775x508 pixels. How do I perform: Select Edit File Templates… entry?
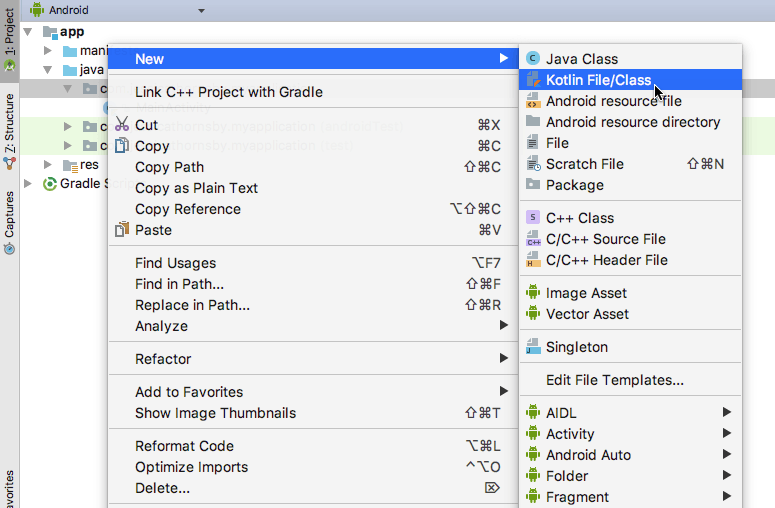pyautogui.click(x=615, y=380)
